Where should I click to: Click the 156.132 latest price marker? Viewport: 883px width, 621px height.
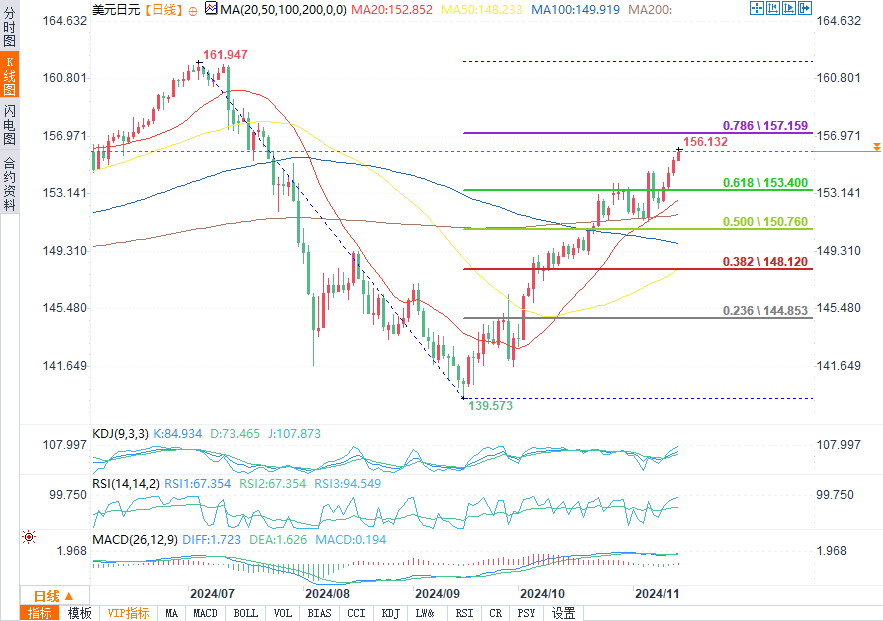point(706,142)
